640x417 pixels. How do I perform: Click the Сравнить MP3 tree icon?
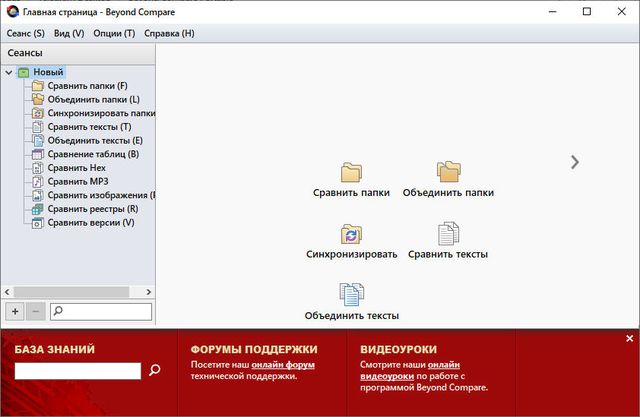click(38, 182)
